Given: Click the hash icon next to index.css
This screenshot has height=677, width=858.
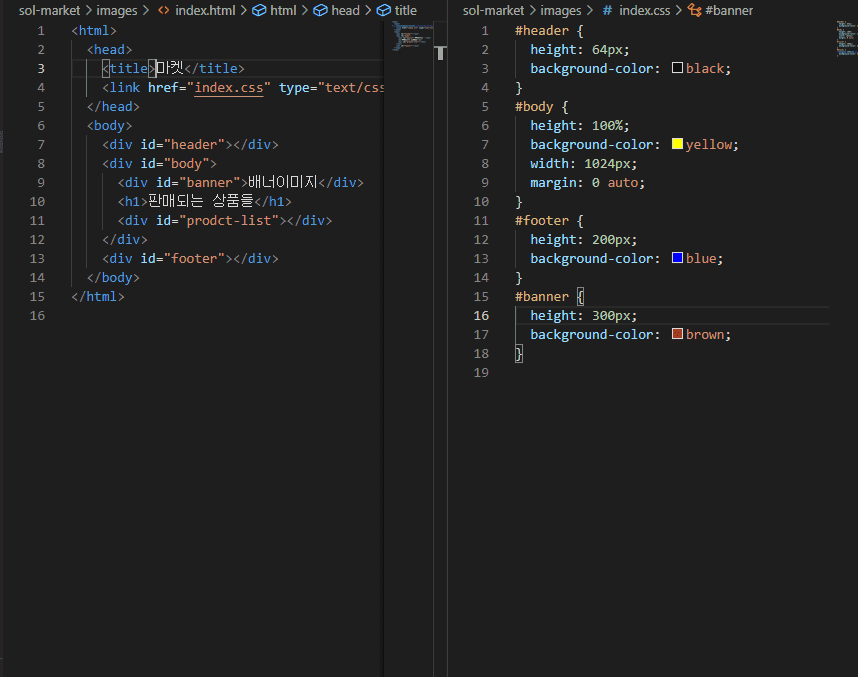Looking at the screenshot, I should click(x=607, y=10).
